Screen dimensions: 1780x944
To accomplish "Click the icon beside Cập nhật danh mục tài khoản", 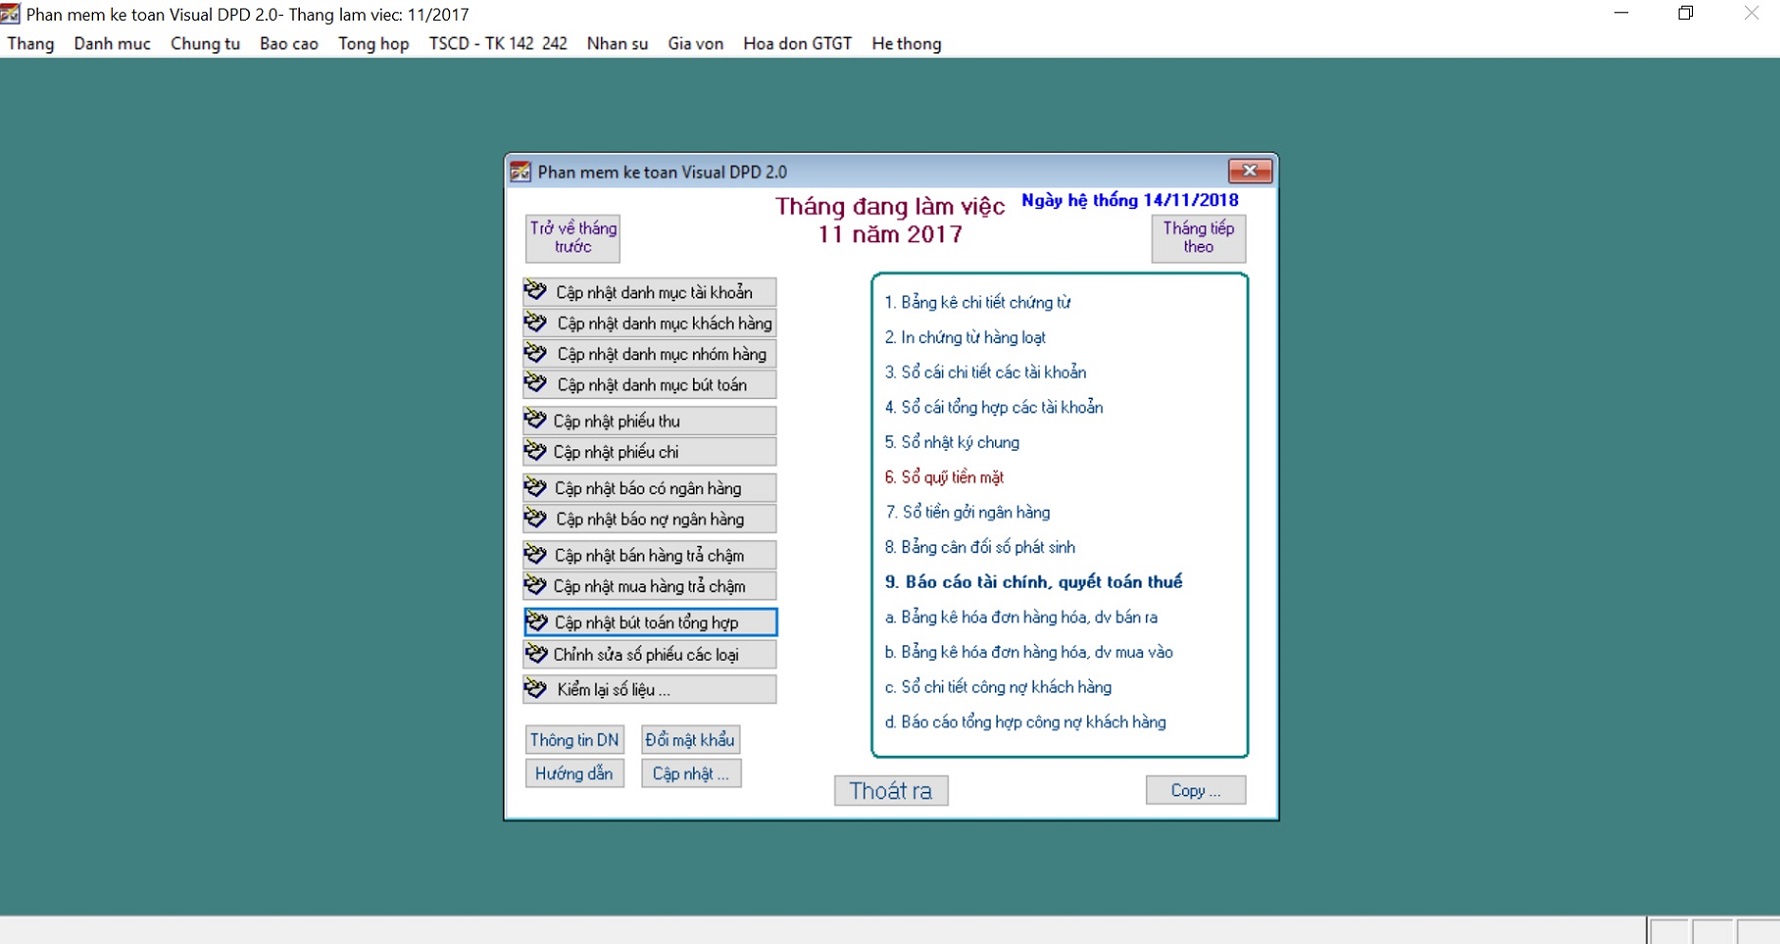I will click(x=536, y=291).
